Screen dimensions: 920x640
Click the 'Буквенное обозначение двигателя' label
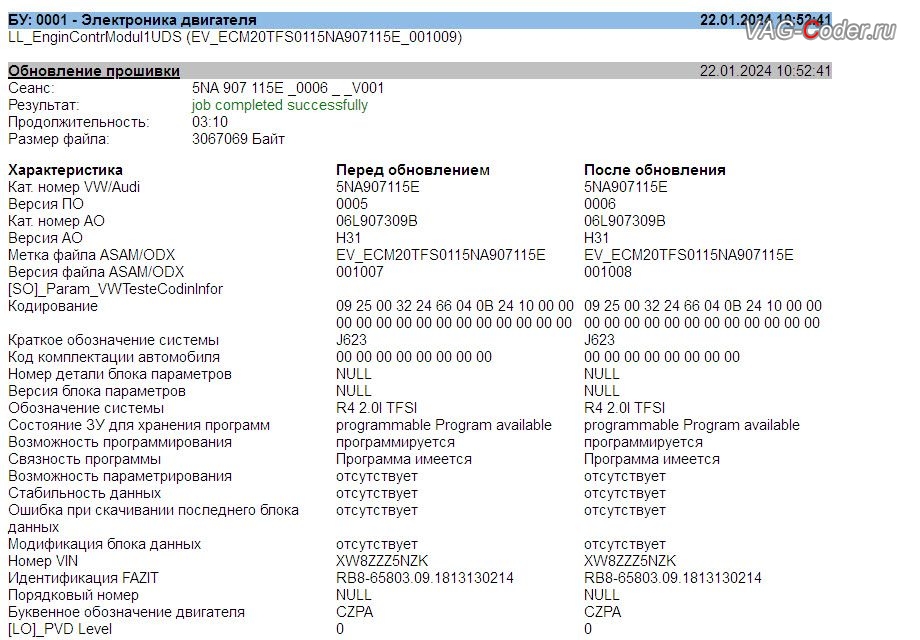click(x=126, y=612)
